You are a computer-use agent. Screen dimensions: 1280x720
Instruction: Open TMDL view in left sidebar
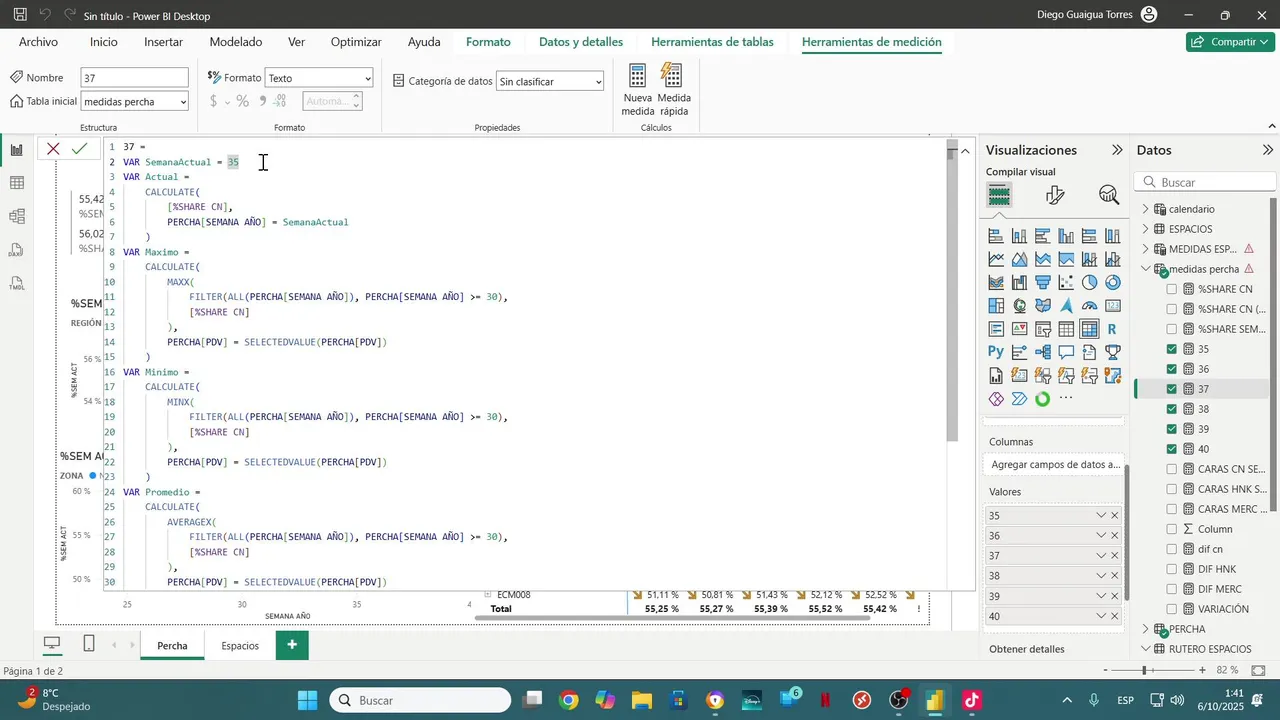point(16,284)
